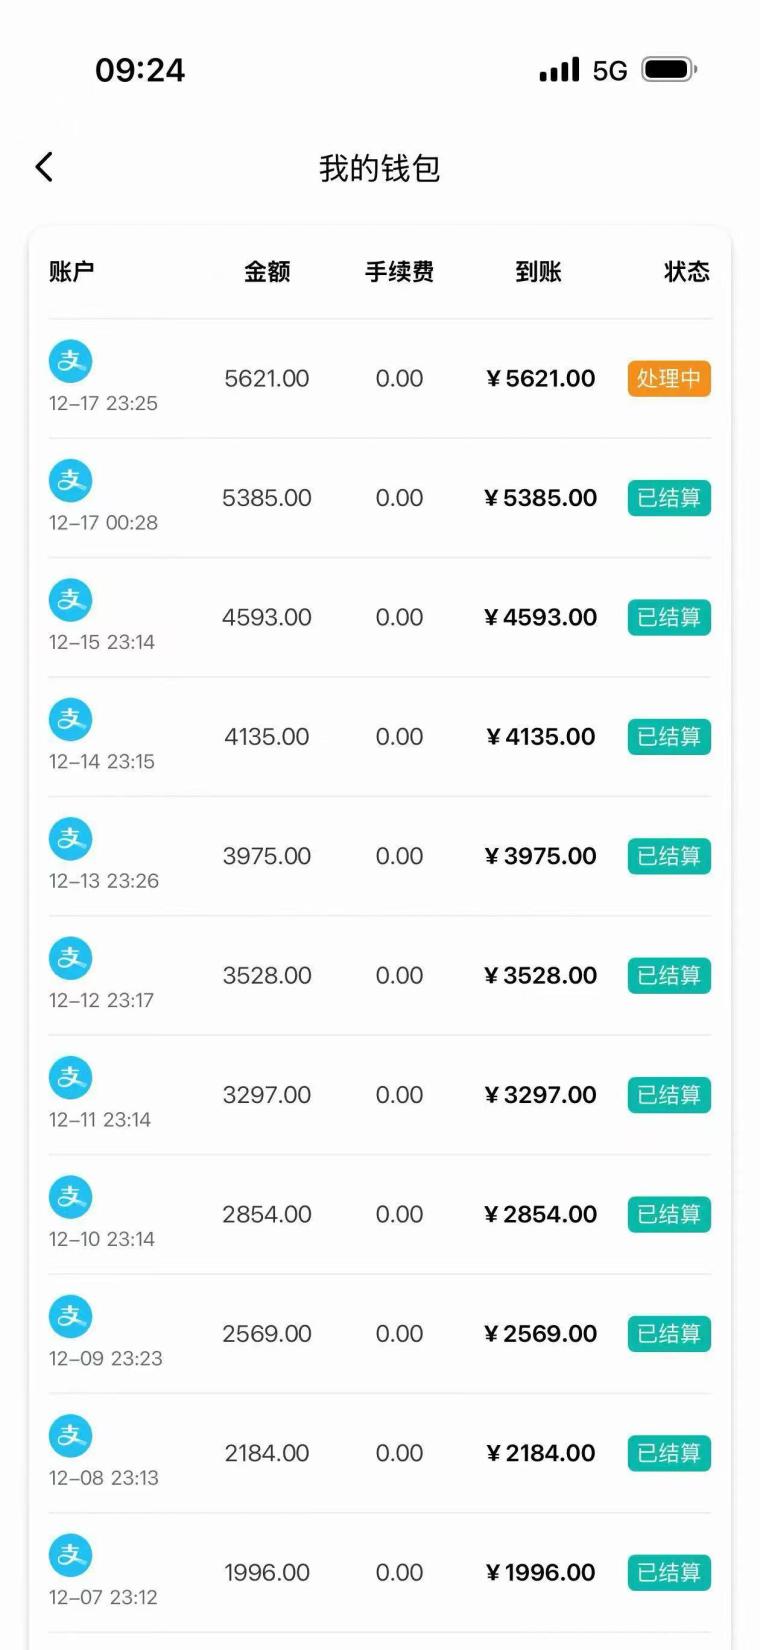Tap the 我的钱包 page title
This screenshot has width=760, height=1650.
pos(380,168)
